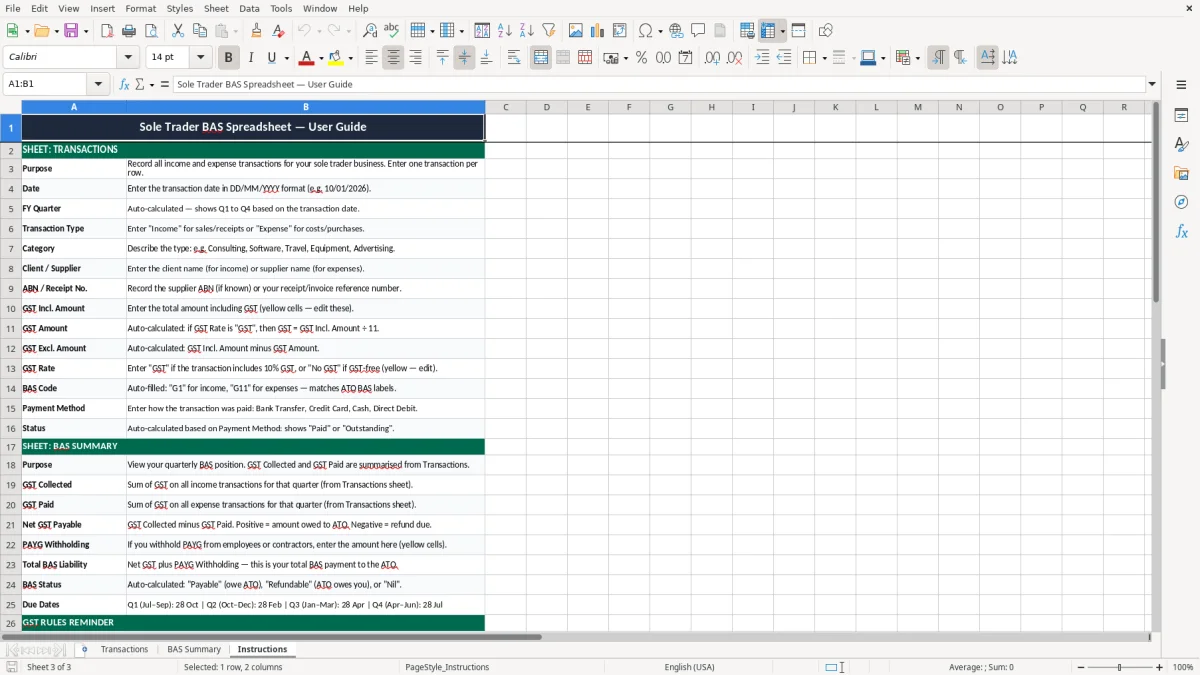Sort ascending A to Z
Image resolution: width=1200 pixels, height=675 pixels.
pos(504,31)
